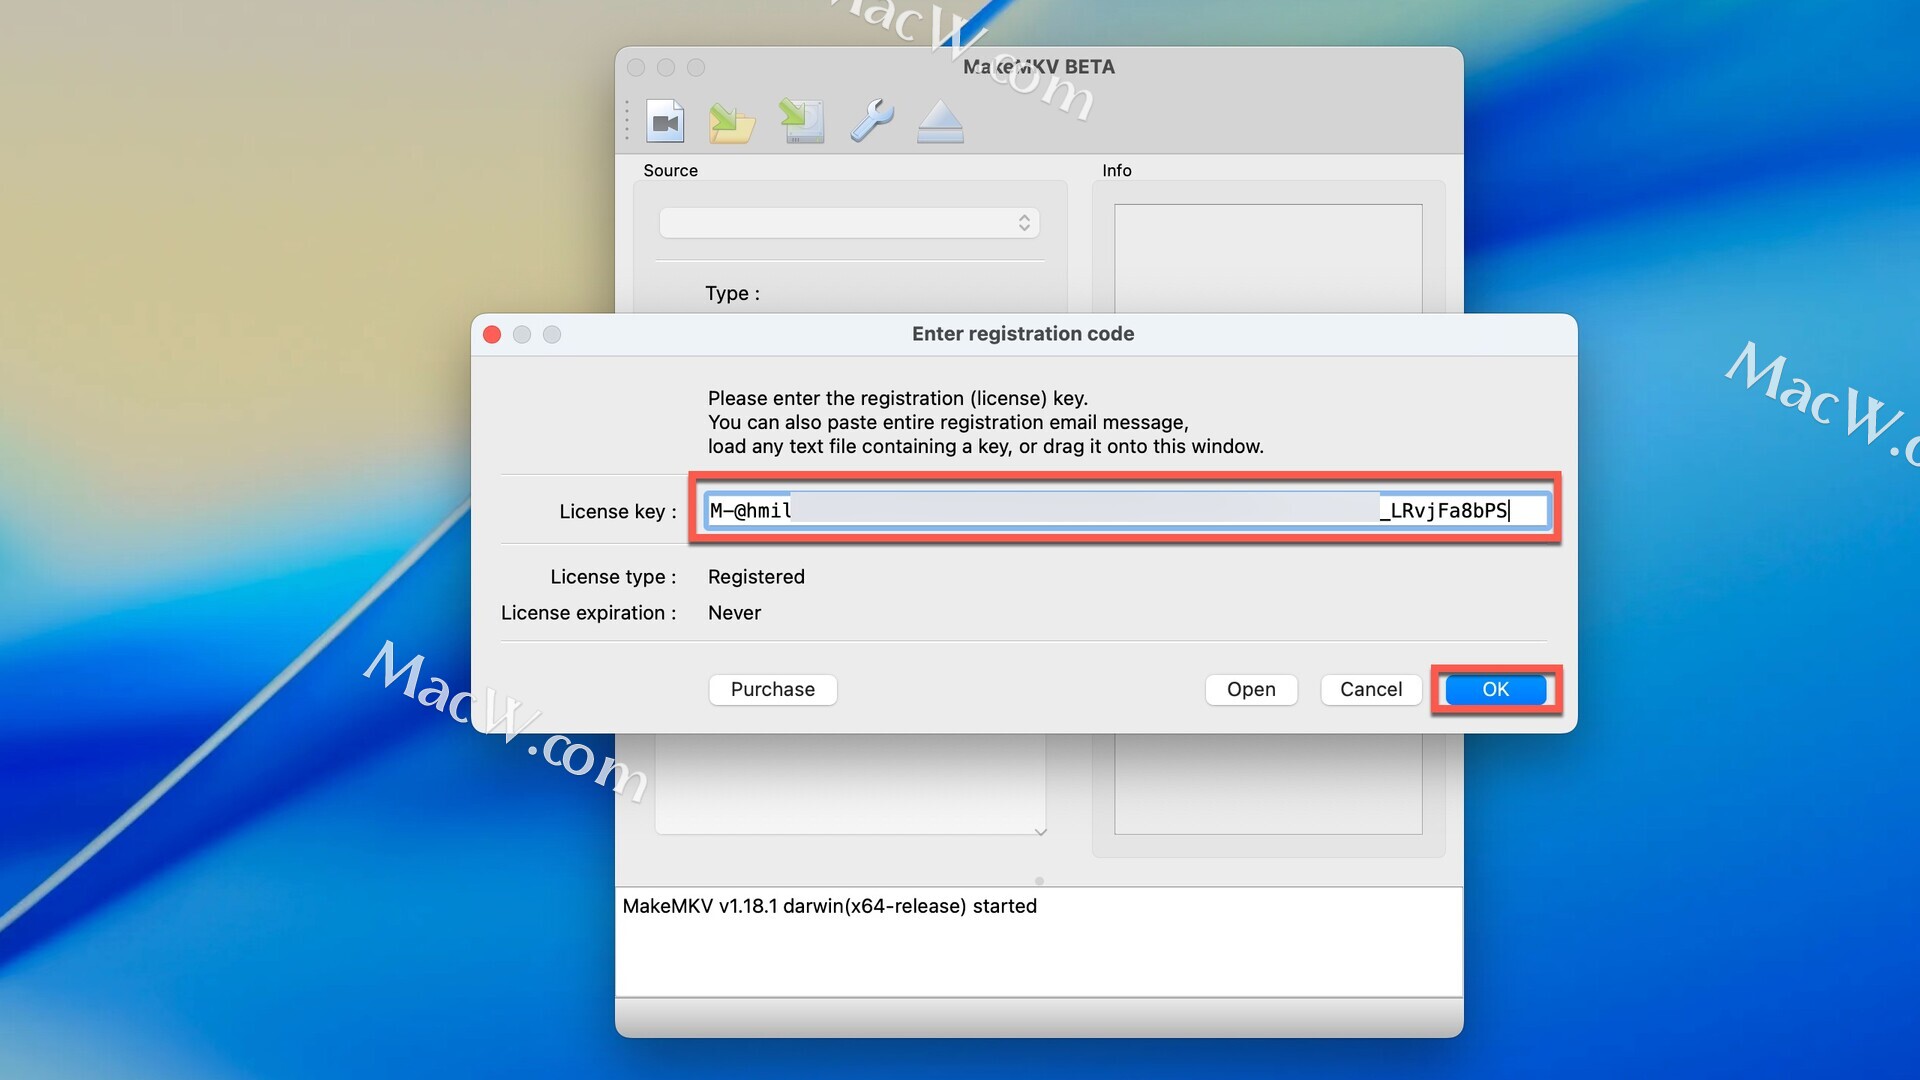
Task: Open Preferences with the wrench icon
Action: coord(872,121)
